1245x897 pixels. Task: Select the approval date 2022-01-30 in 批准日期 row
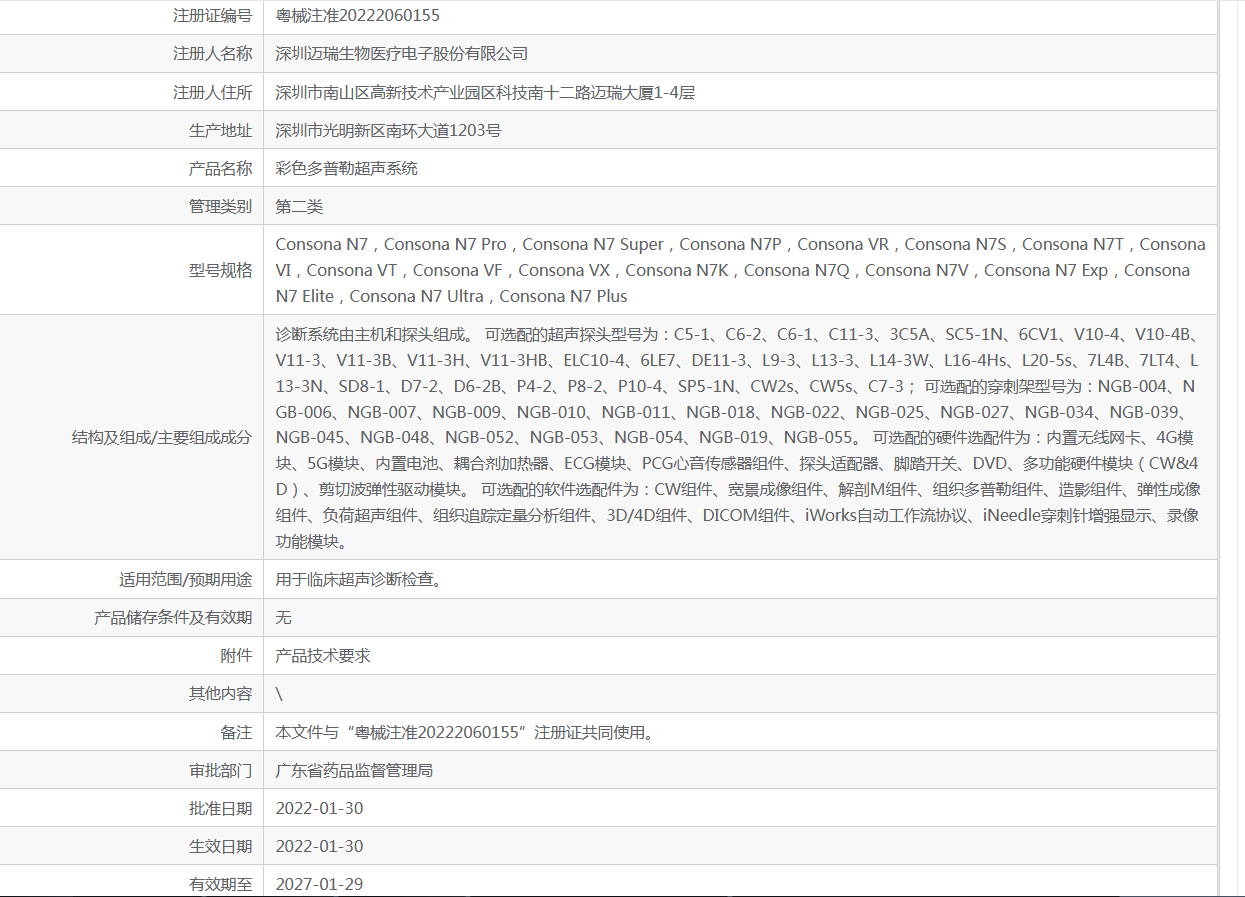[x=319, y=808]
